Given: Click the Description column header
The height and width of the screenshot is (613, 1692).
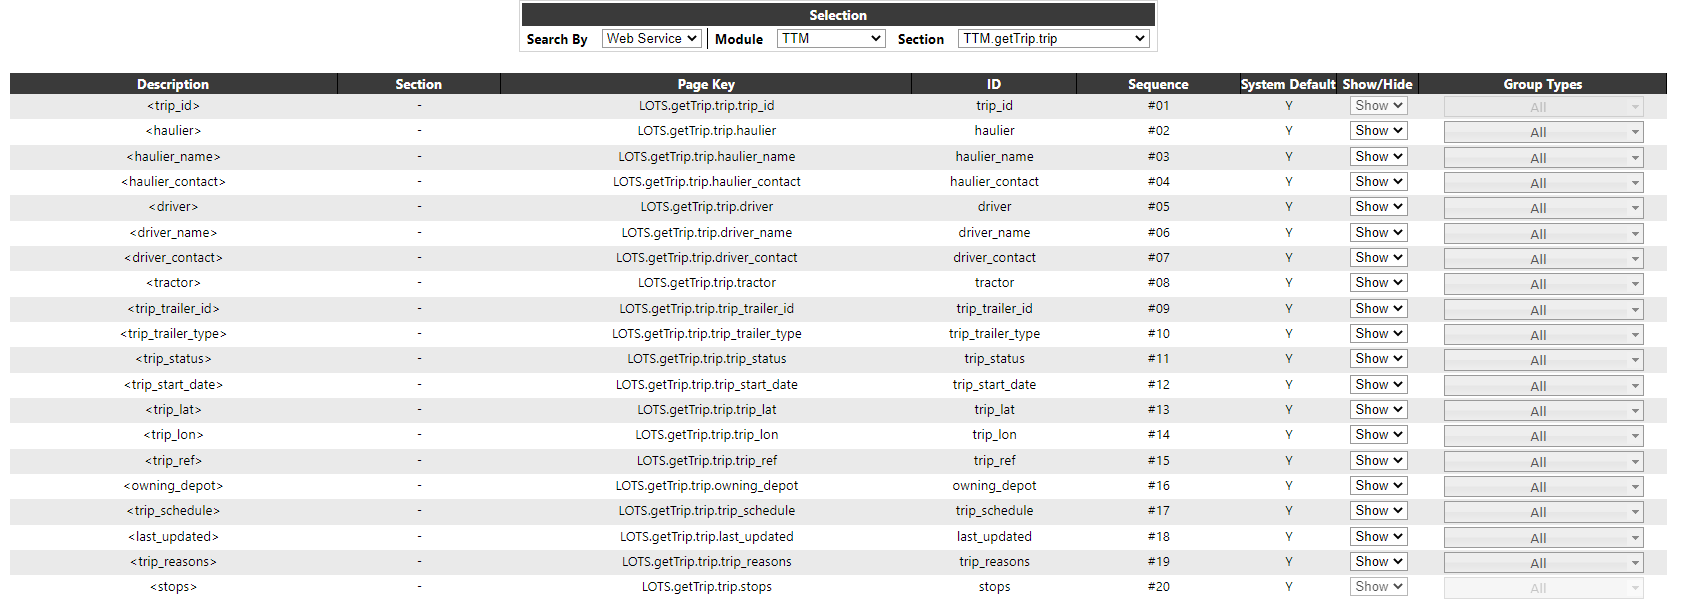Looking at the screenshot, I should [173, 84].
